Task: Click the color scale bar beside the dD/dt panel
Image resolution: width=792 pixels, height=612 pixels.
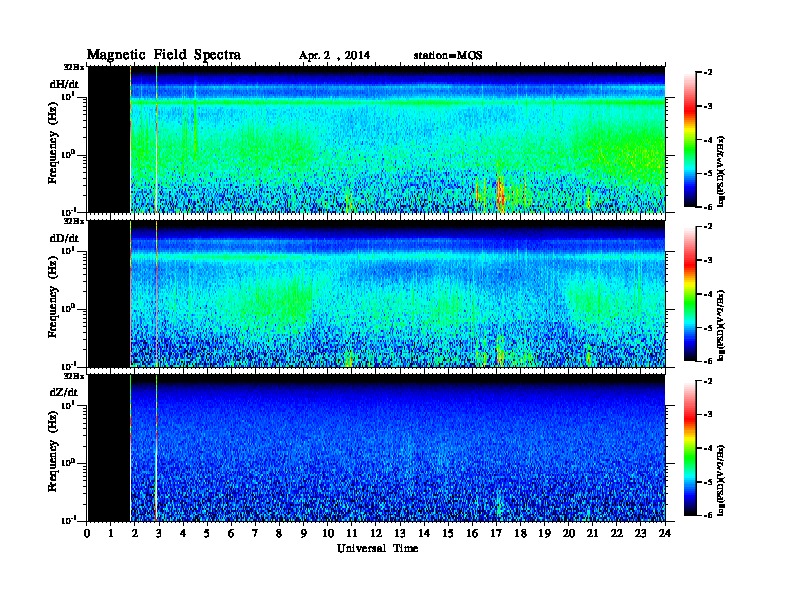Action: pos(690,294)
